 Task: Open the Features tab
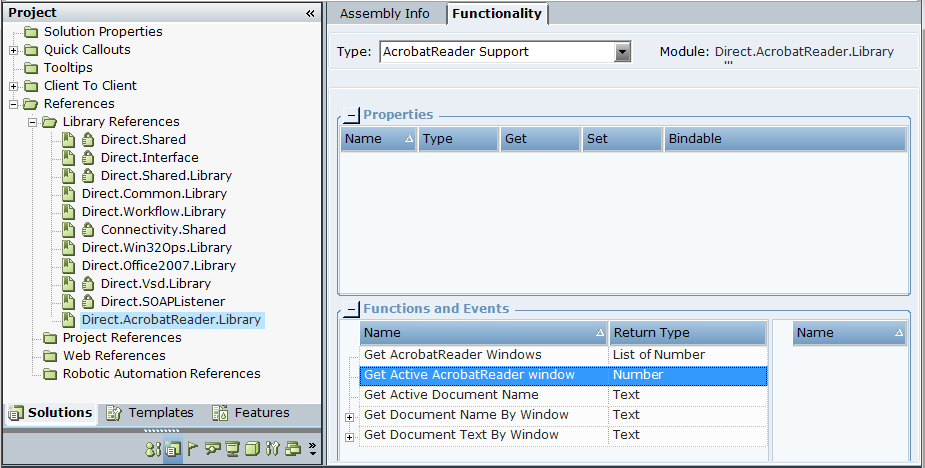pos(251,413)
